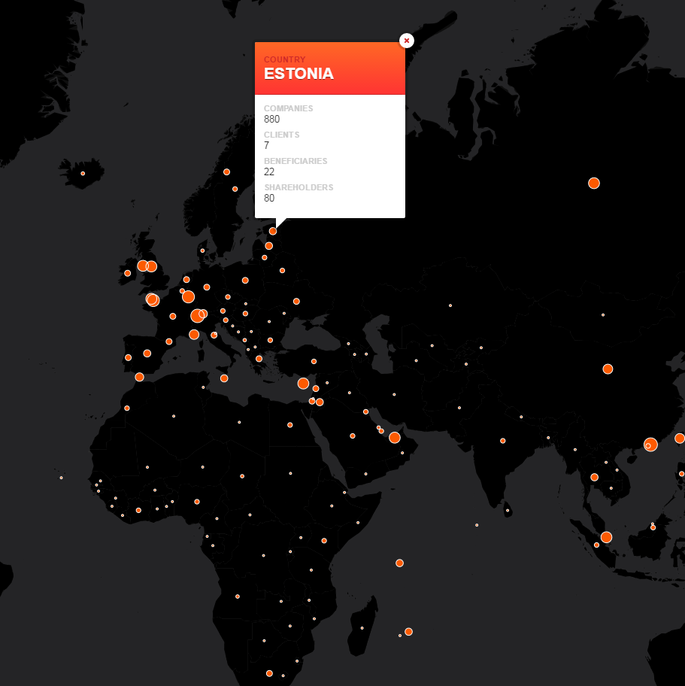This screenshot has width=685, height=686.
Task: Select the larger marker in South Africa
Action: [x=269, y=673]
